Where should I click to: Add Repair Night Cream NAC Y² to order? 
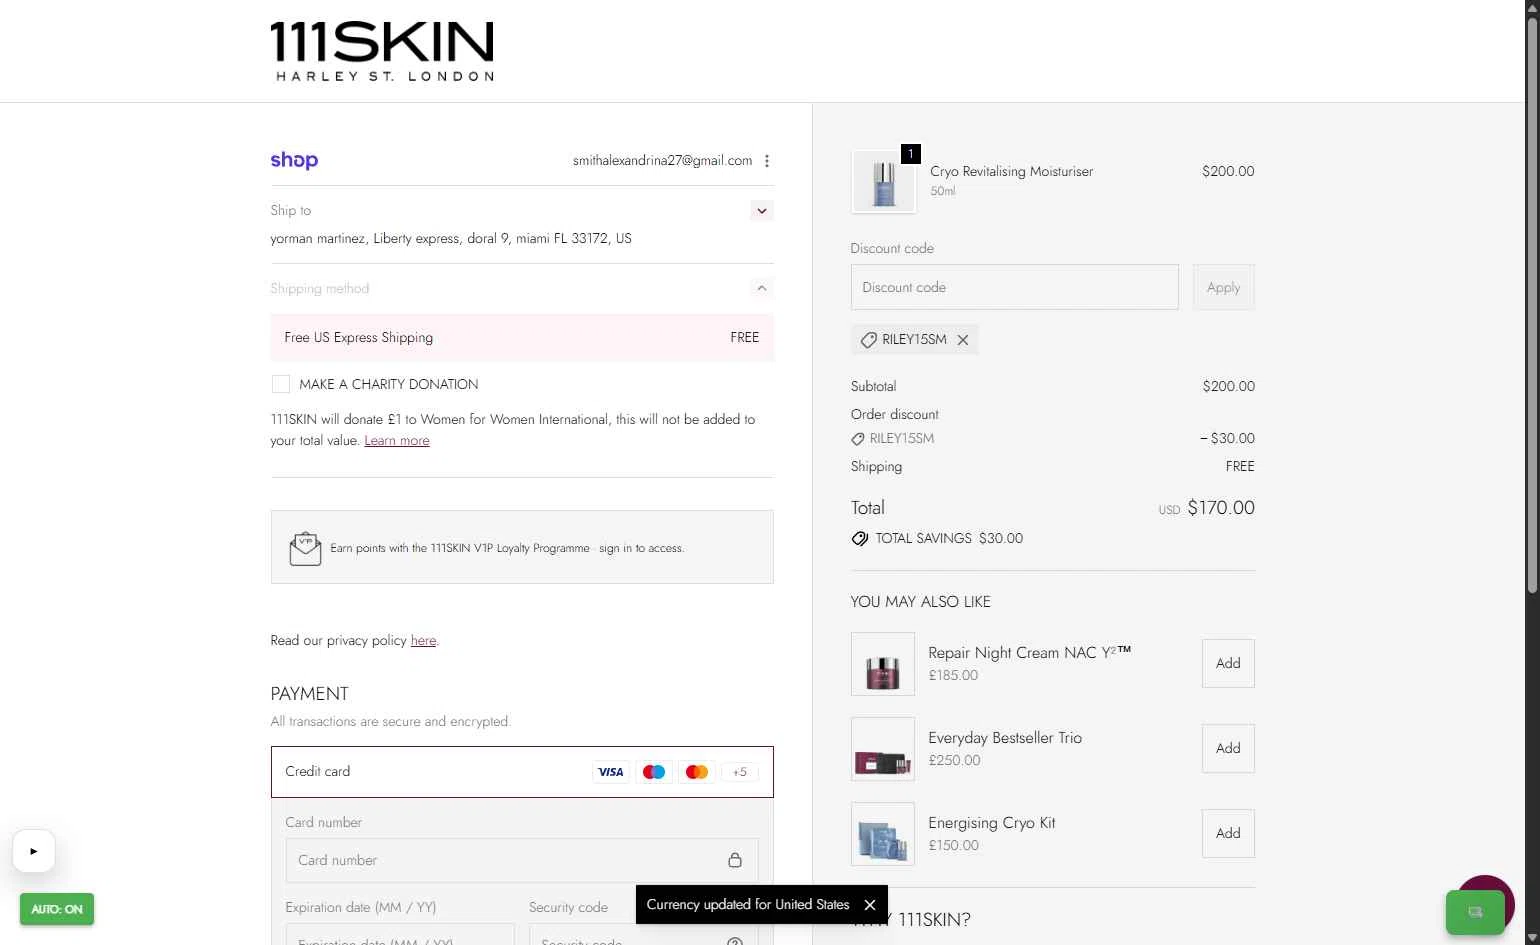1228,664
